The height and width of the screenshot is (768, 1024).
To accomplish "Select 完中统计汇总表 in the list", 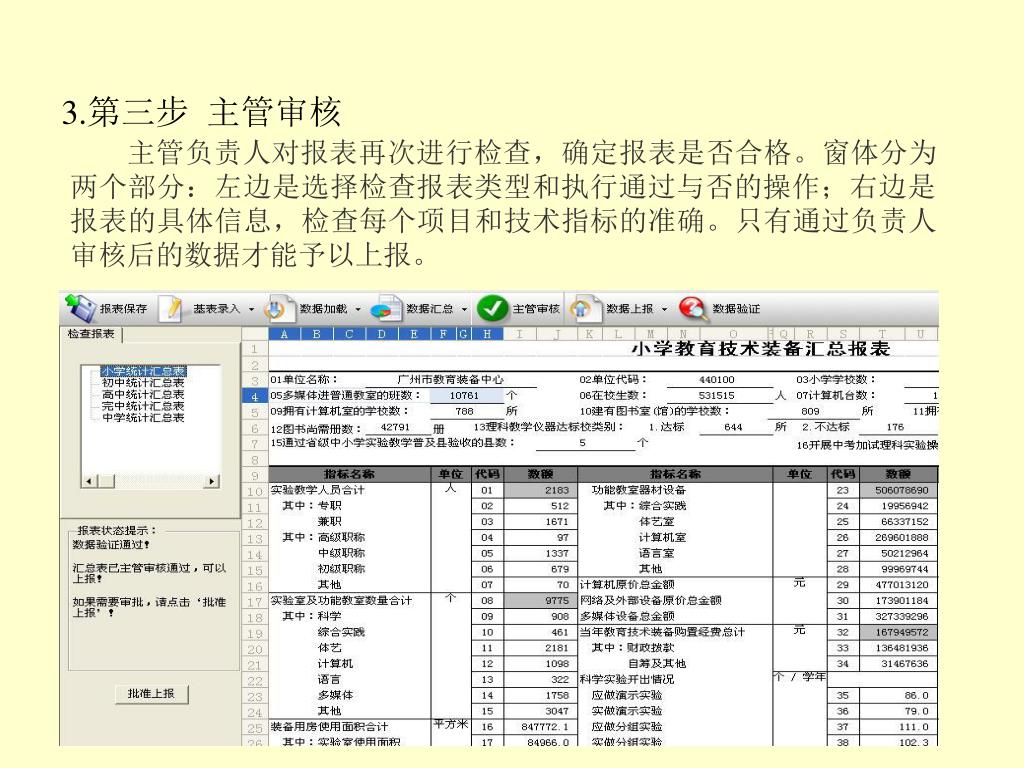I will click(143, 406).
